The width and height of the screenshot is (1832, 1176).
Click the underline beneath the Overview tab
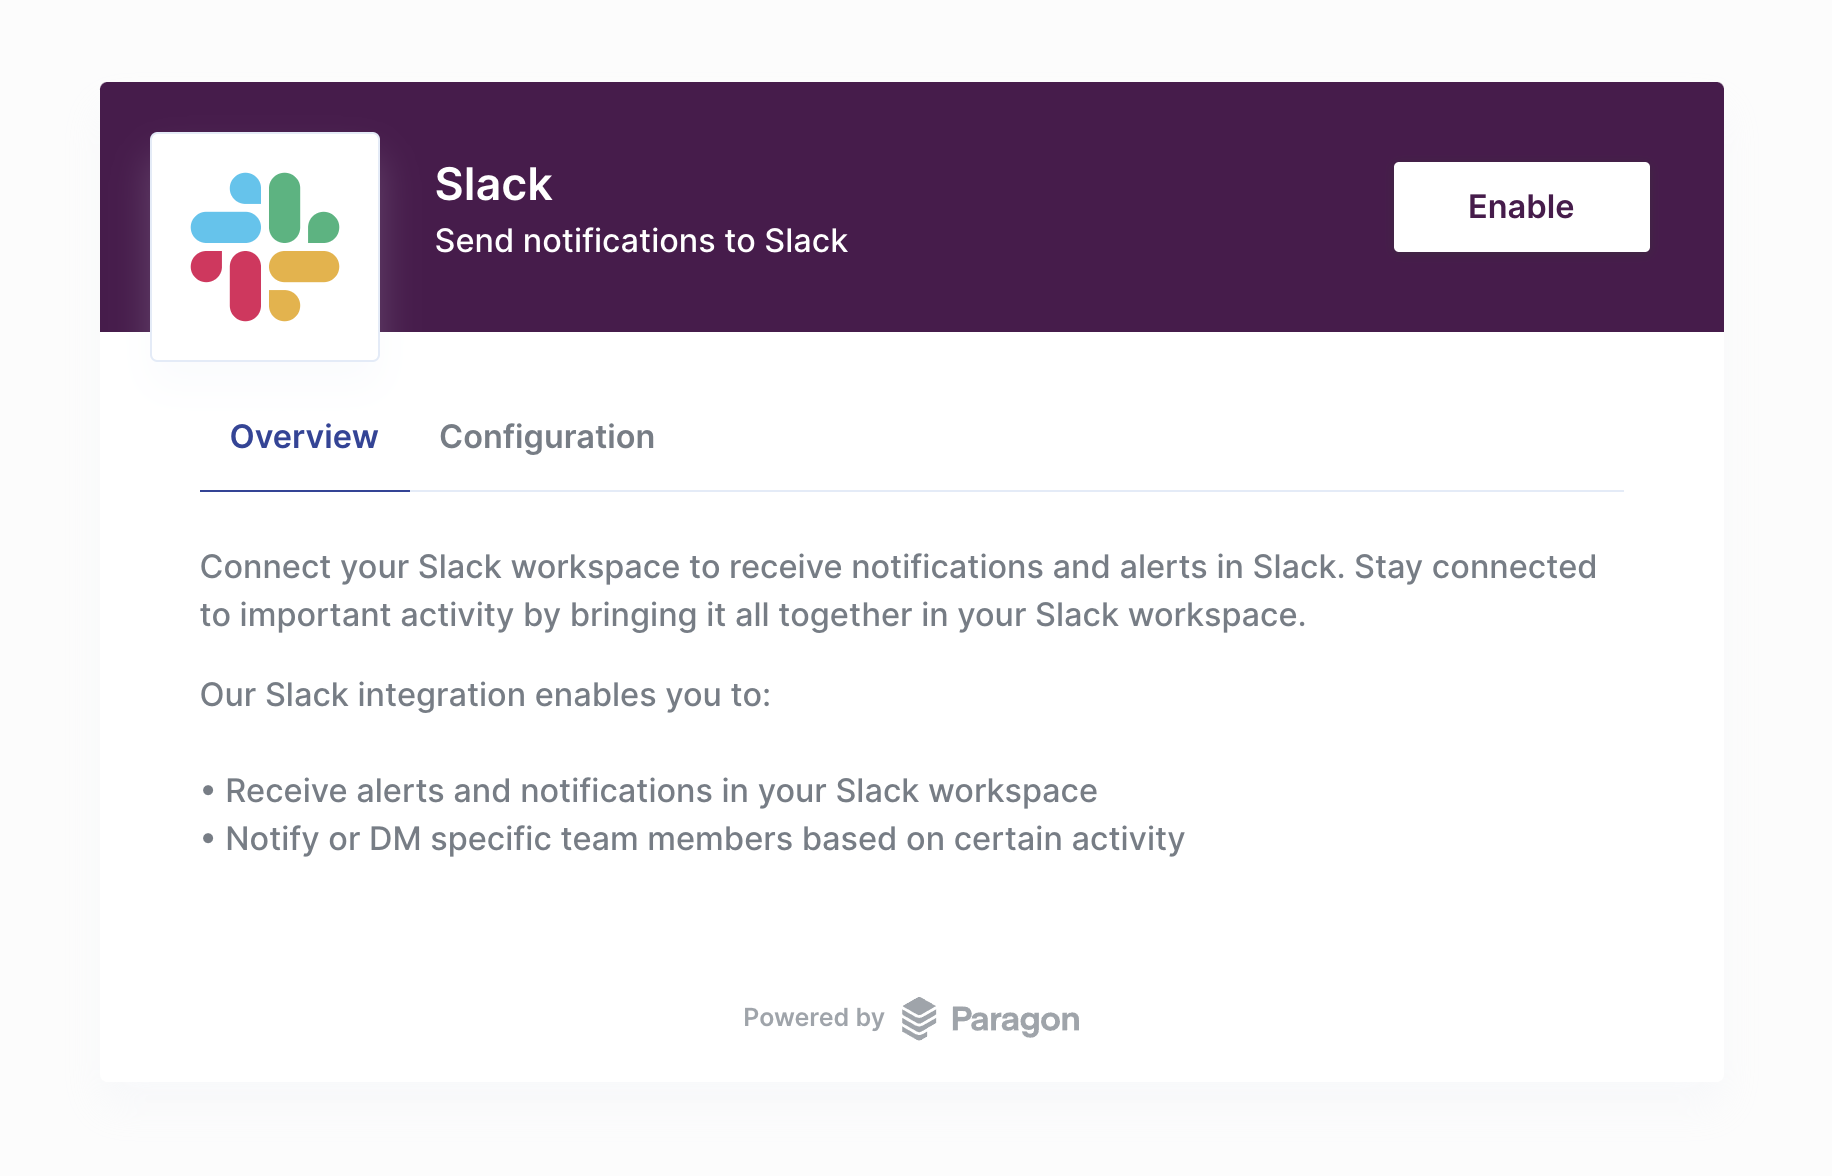[305, 491]
